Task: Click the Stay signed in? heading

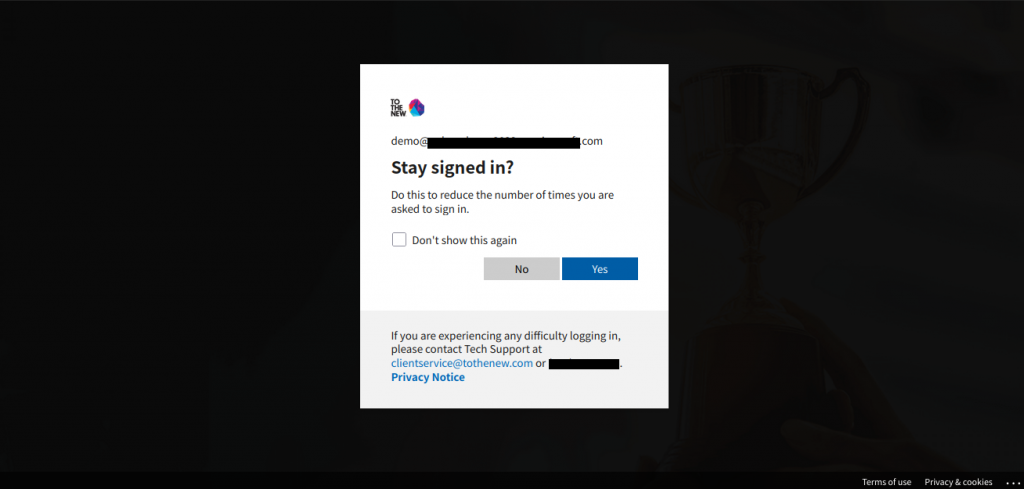Action: click(x=453, y=168)
